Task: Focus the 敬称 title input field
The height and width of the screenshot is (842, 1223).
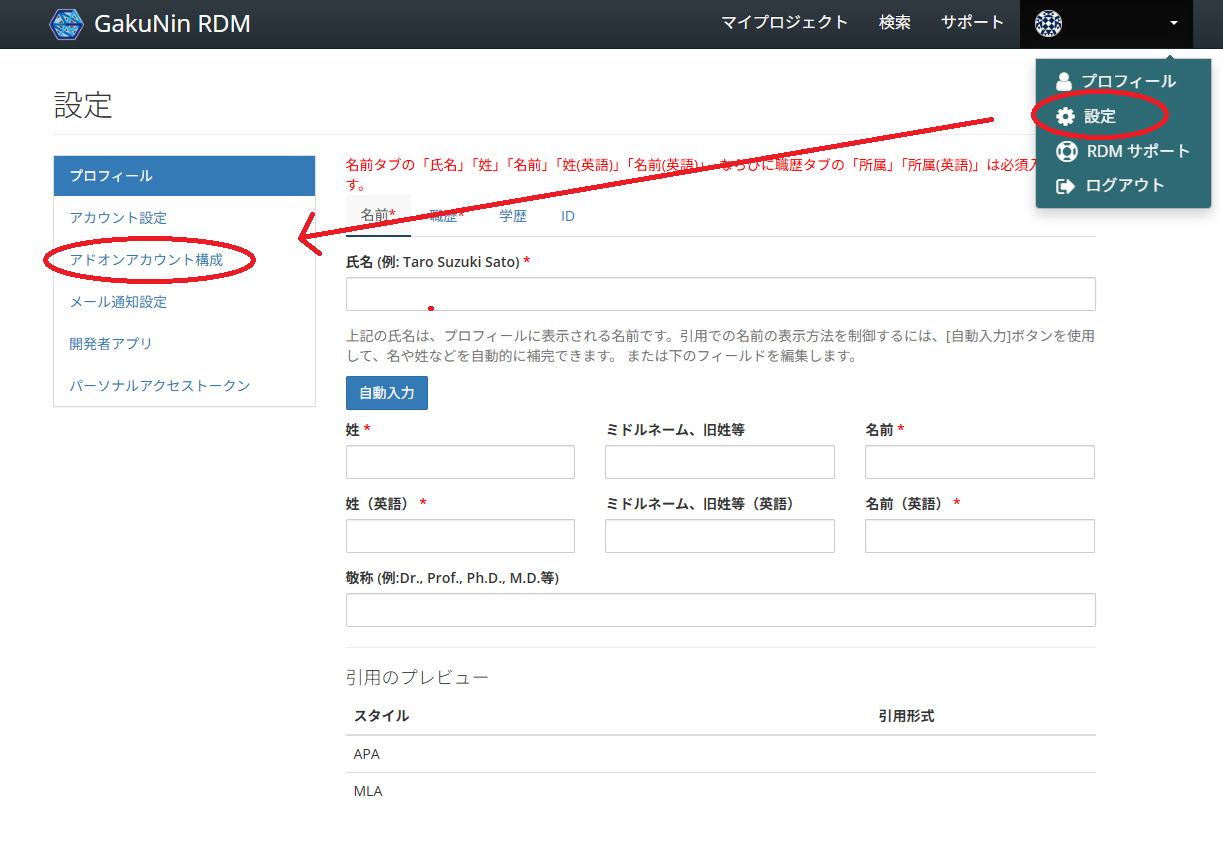Action: [x=720, y=610]
